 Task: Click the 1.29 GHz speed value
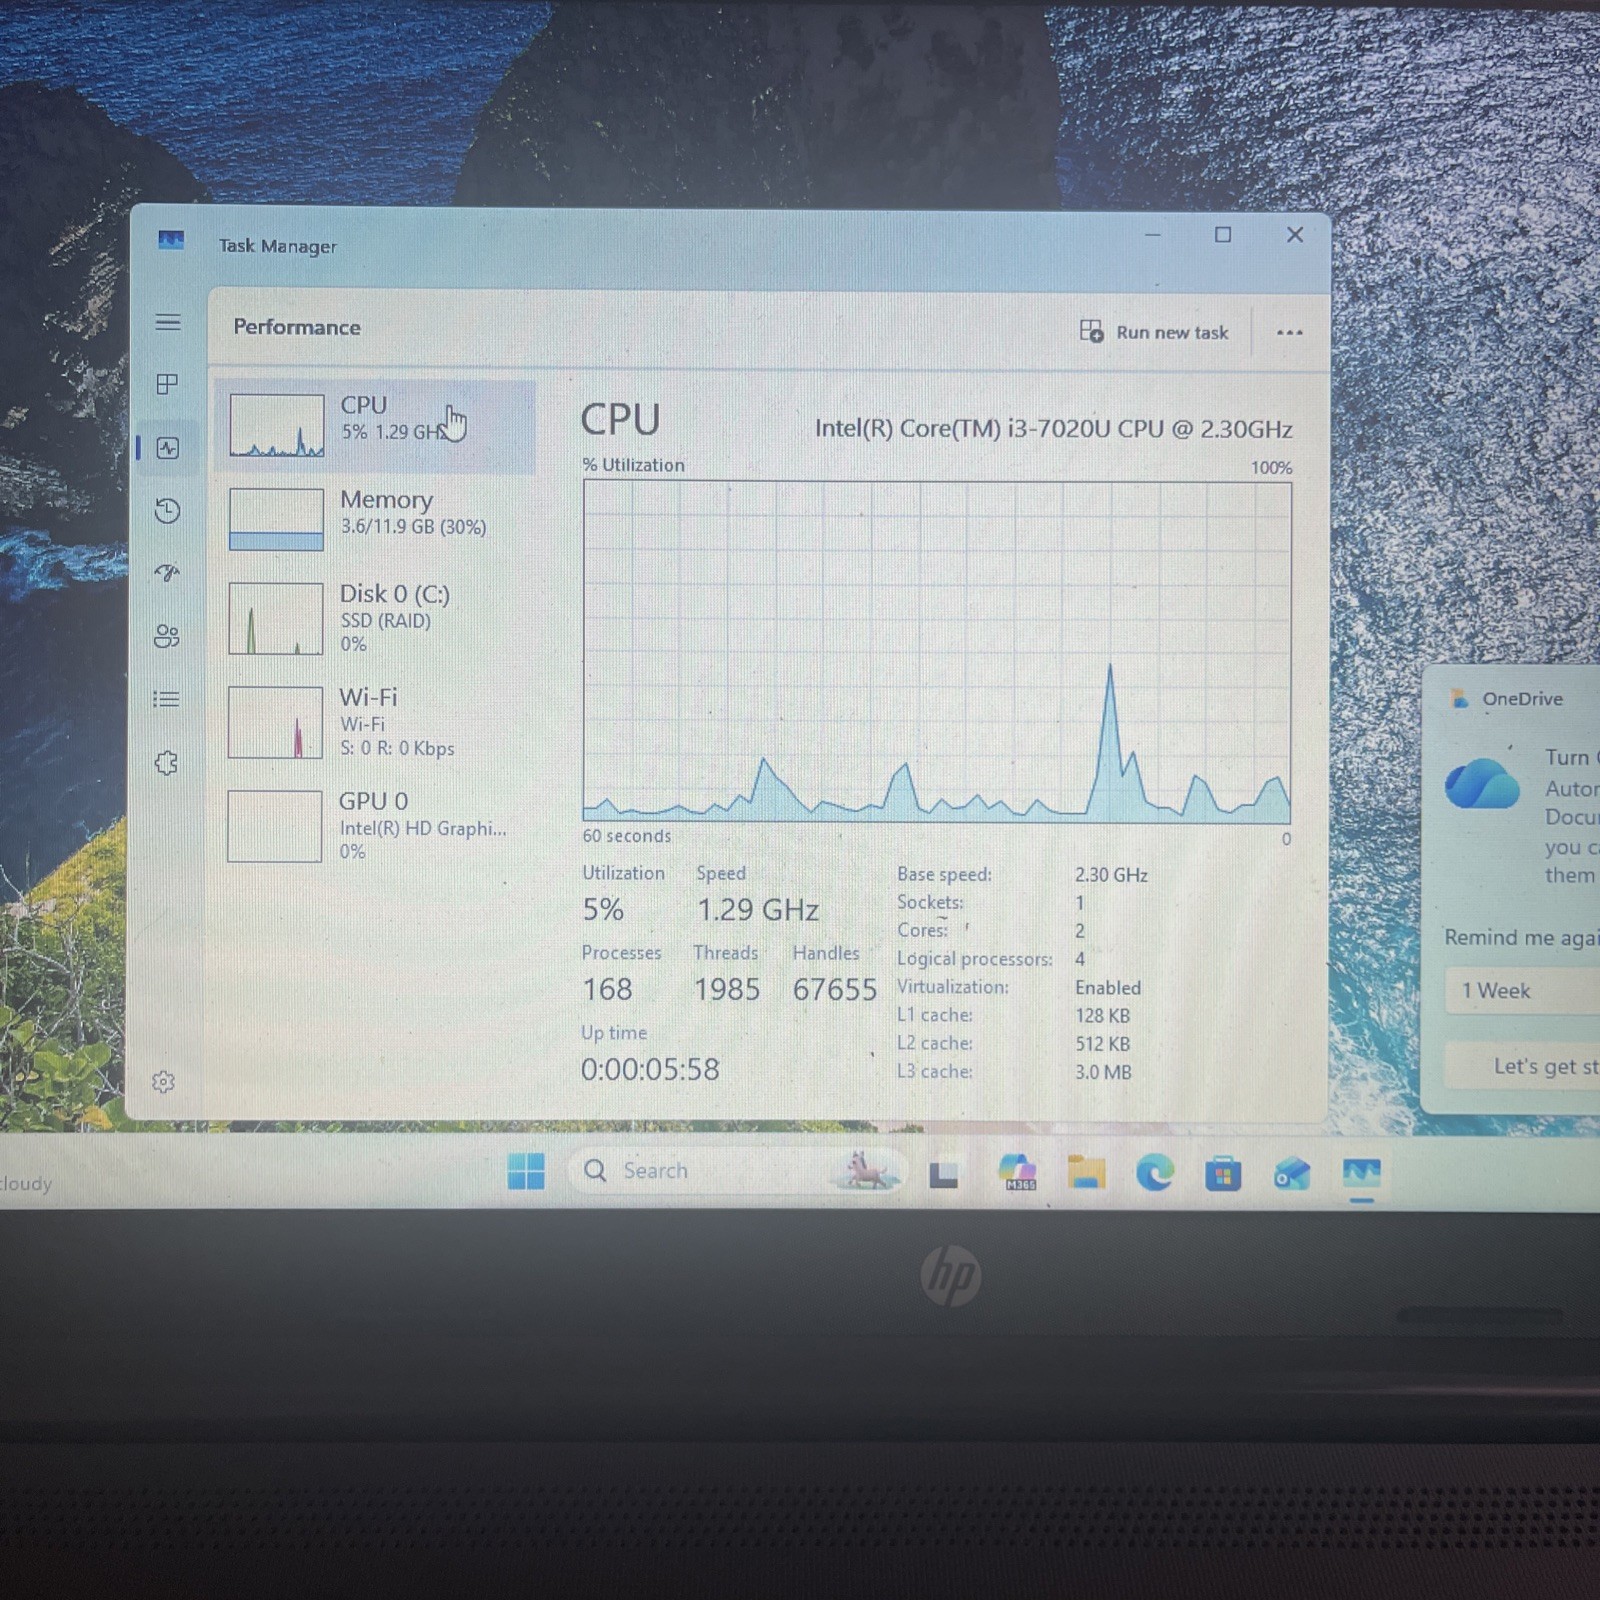pyautogui.click(x=758, y=910)
